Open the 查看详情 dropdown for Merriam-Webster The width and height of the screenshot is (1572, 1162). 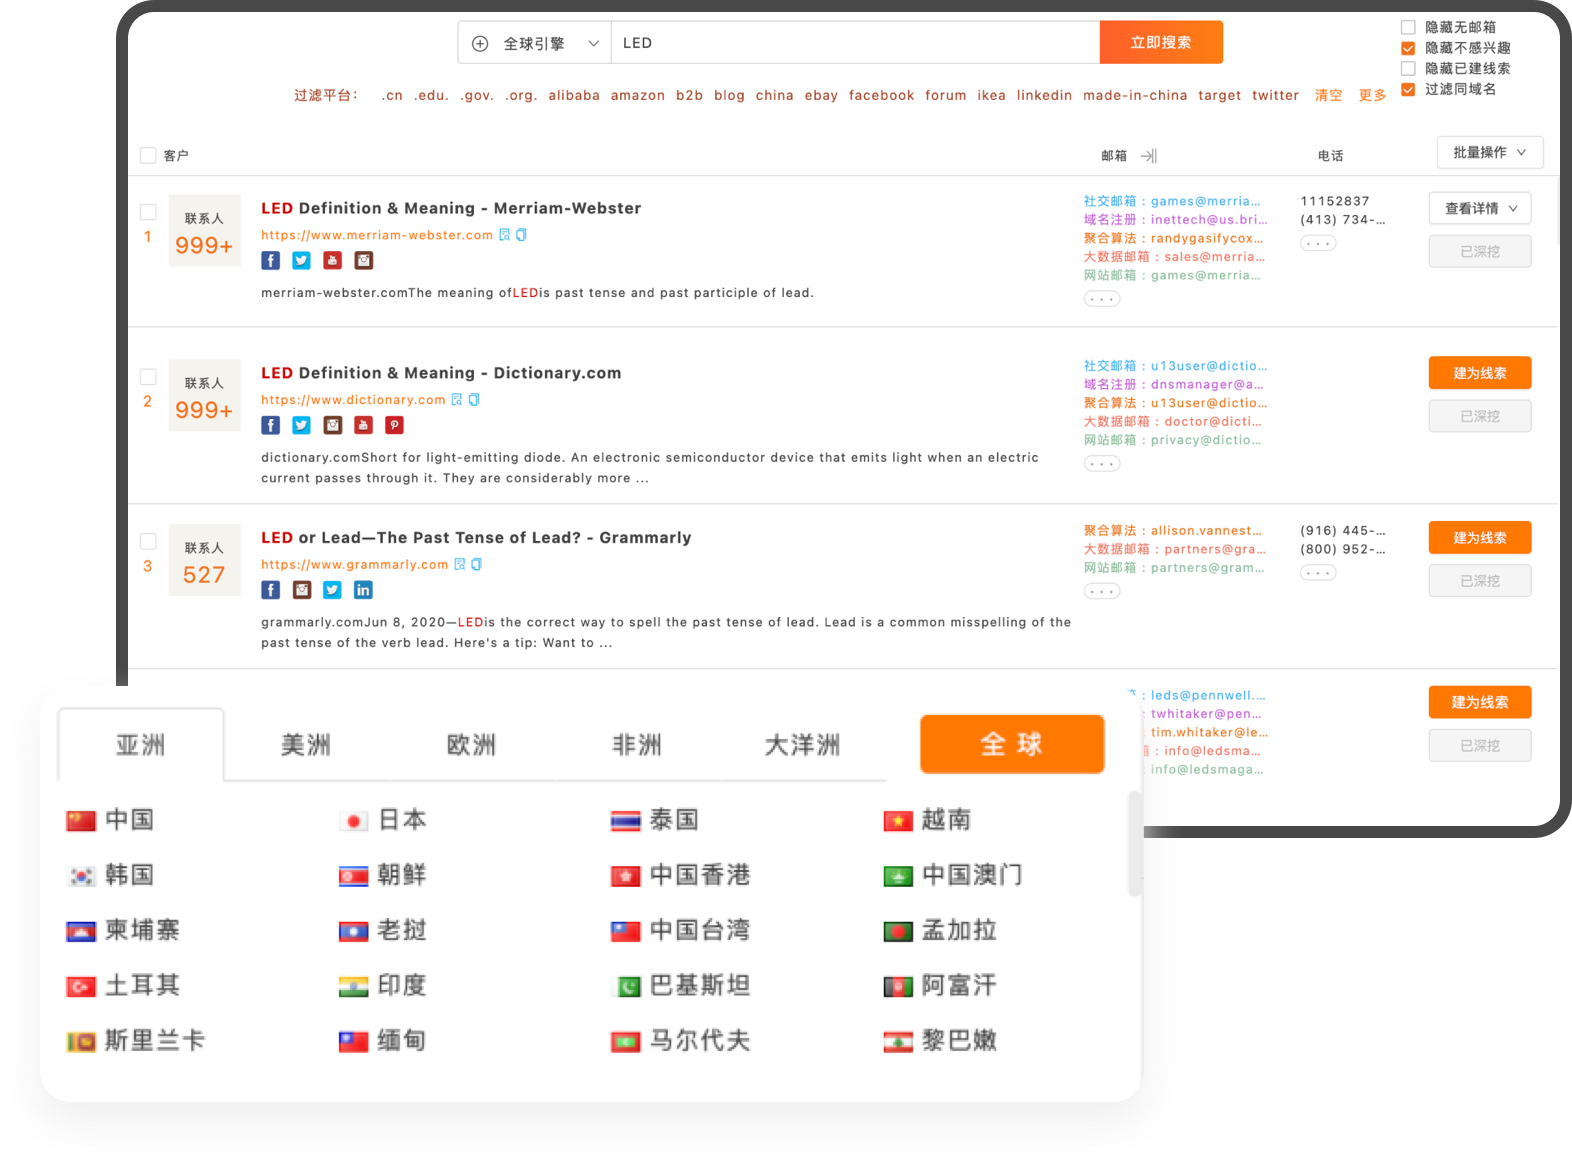1480,209
